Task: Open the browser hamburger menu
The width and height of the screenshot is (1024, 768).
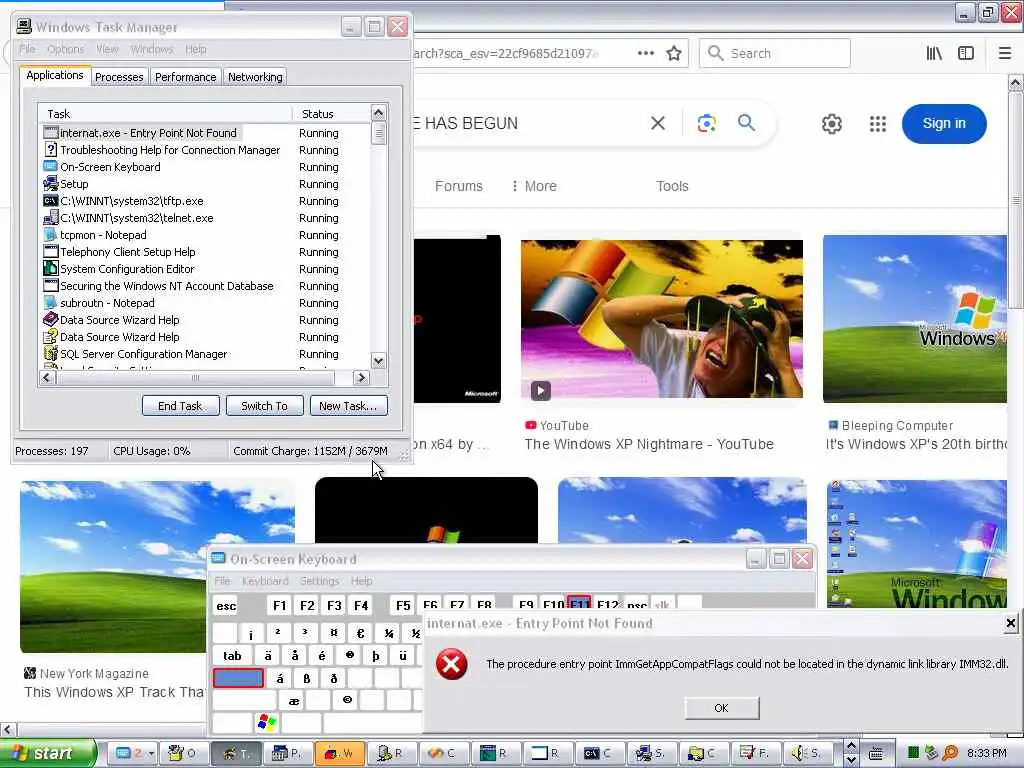Action: (1005, 54)
